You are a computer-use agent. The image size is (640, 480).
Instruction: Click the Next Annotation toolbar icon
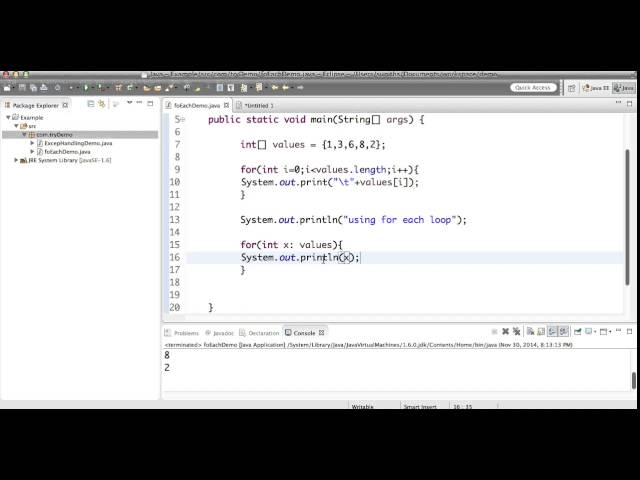[x=244, y=88]
